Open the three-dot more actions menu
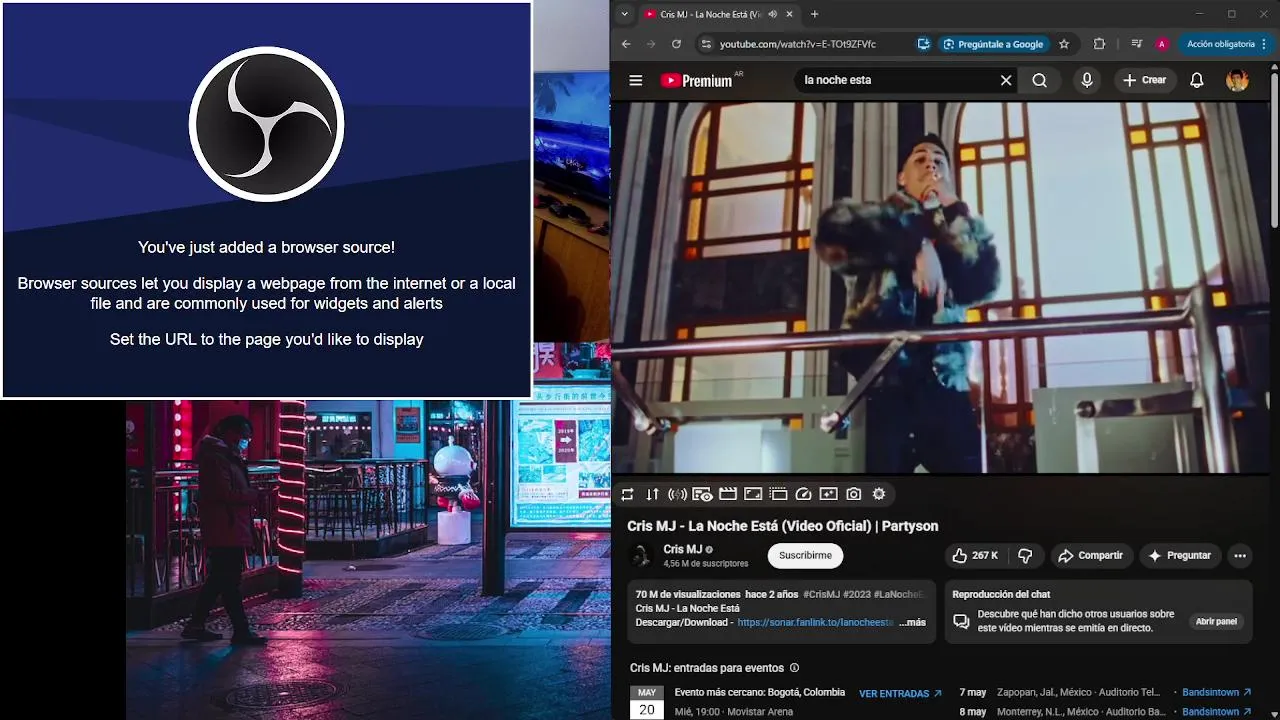The image size is (1280, 720). tap(1240, 555)
